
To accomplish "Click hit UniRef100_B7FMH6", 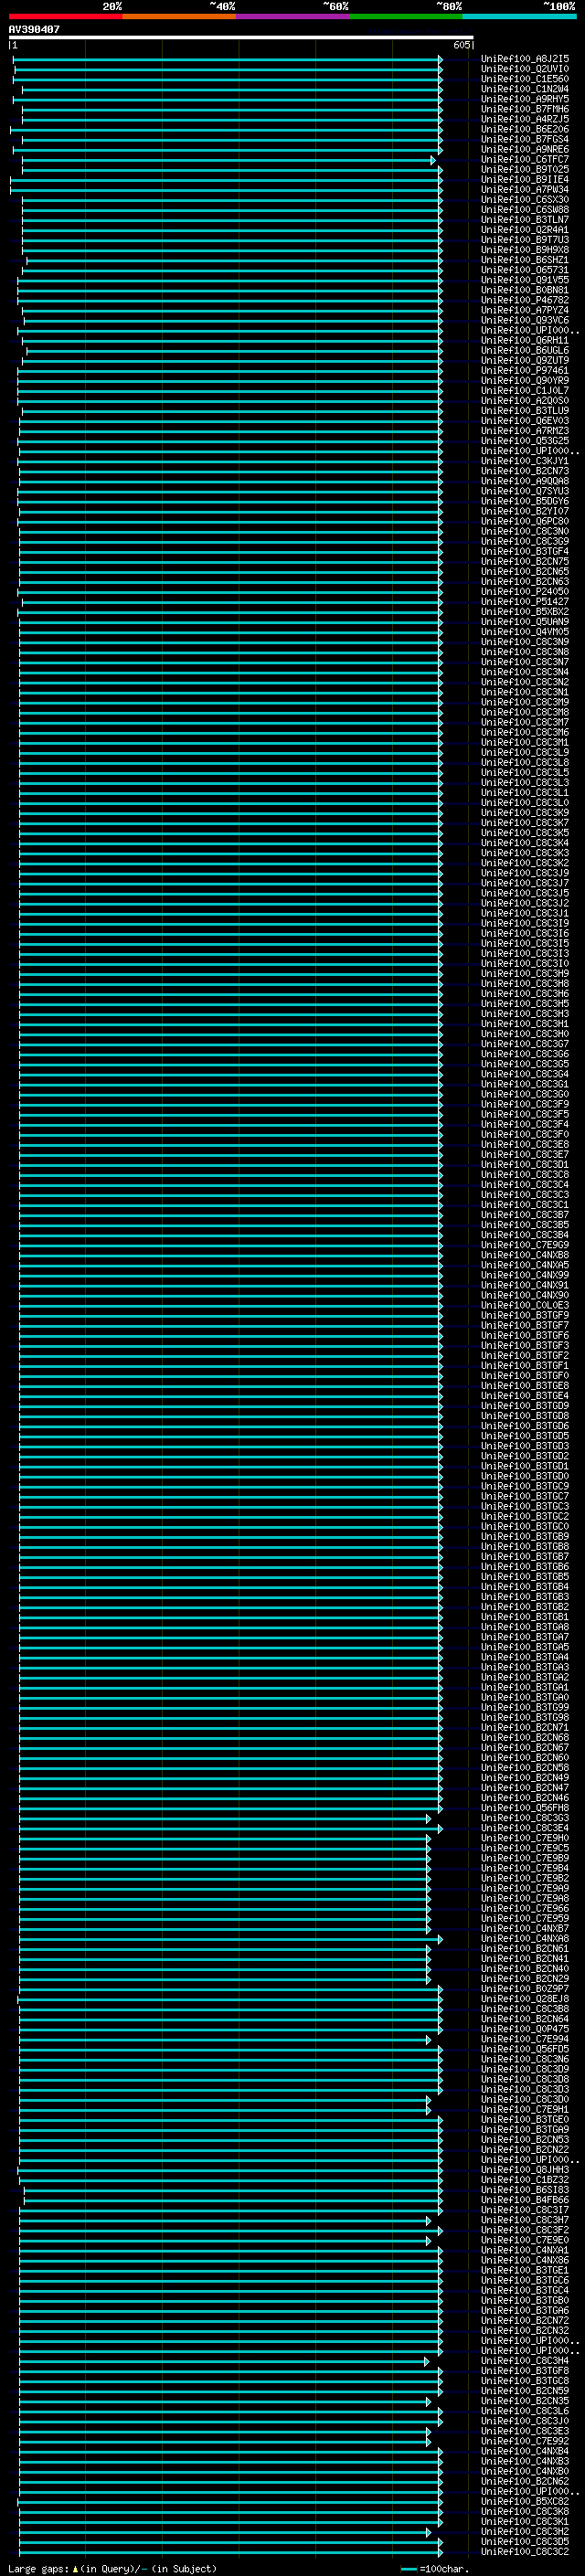I will pyautogui.click(x=524, y=109).
